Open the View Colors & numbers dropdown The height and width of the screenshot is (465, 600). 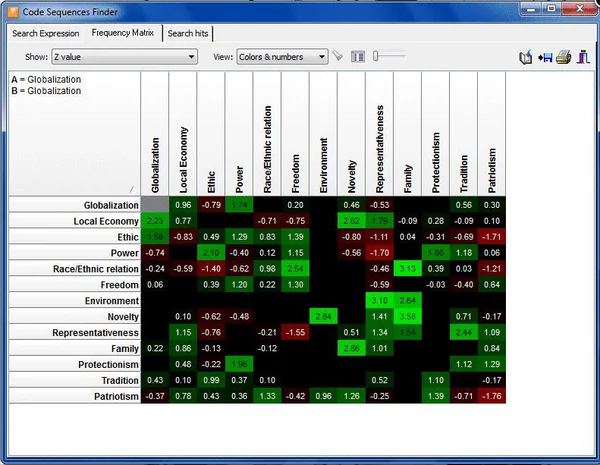282,57
